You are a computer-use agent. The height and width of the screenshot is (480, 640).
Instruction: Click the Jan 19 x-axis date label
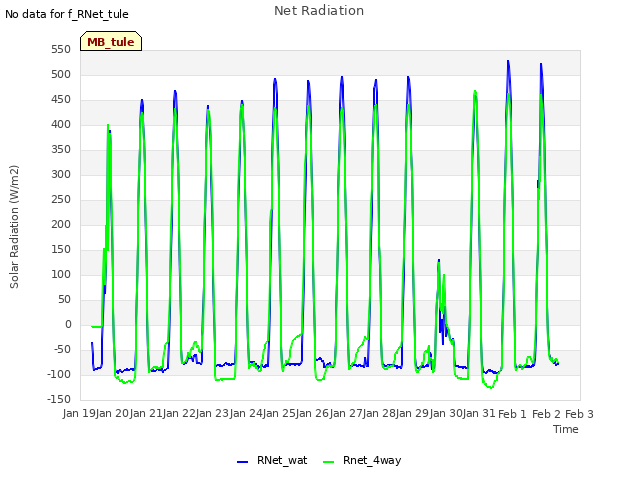click(x=79, y=414)
